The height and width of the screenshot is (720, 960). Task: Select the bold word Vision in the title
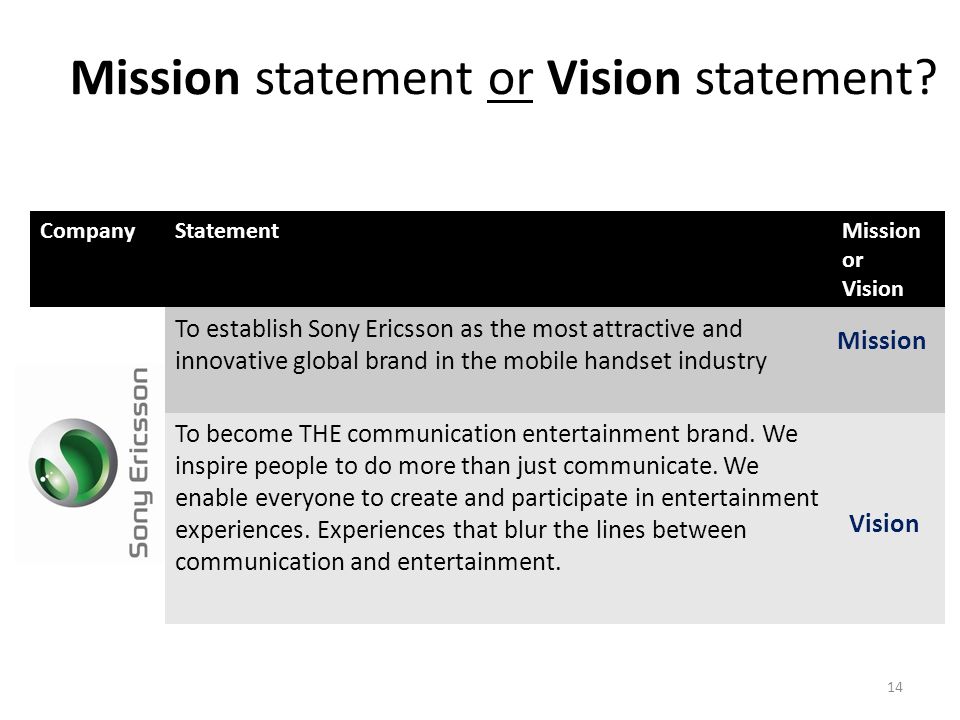tap(613, 78)
